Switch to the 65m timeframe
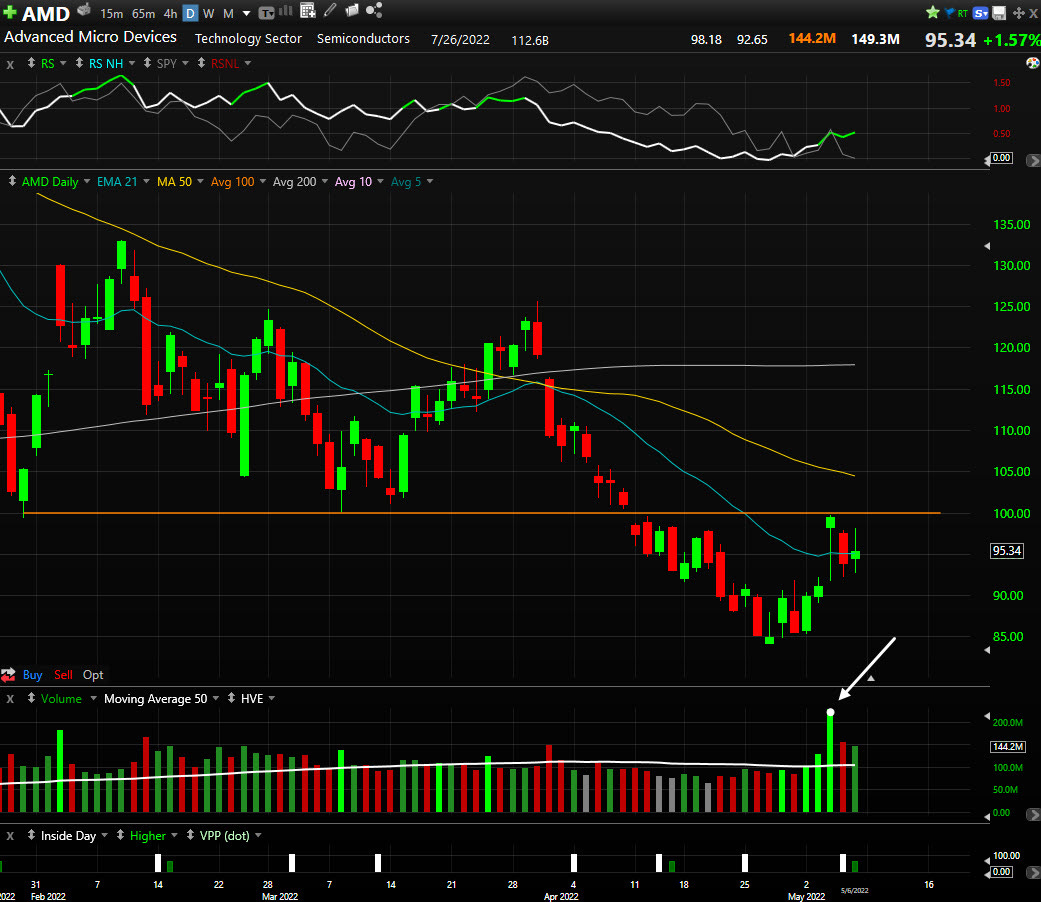Image resolution: width=1041 pixels, height=902 pixels. click(x=143, y=13)
